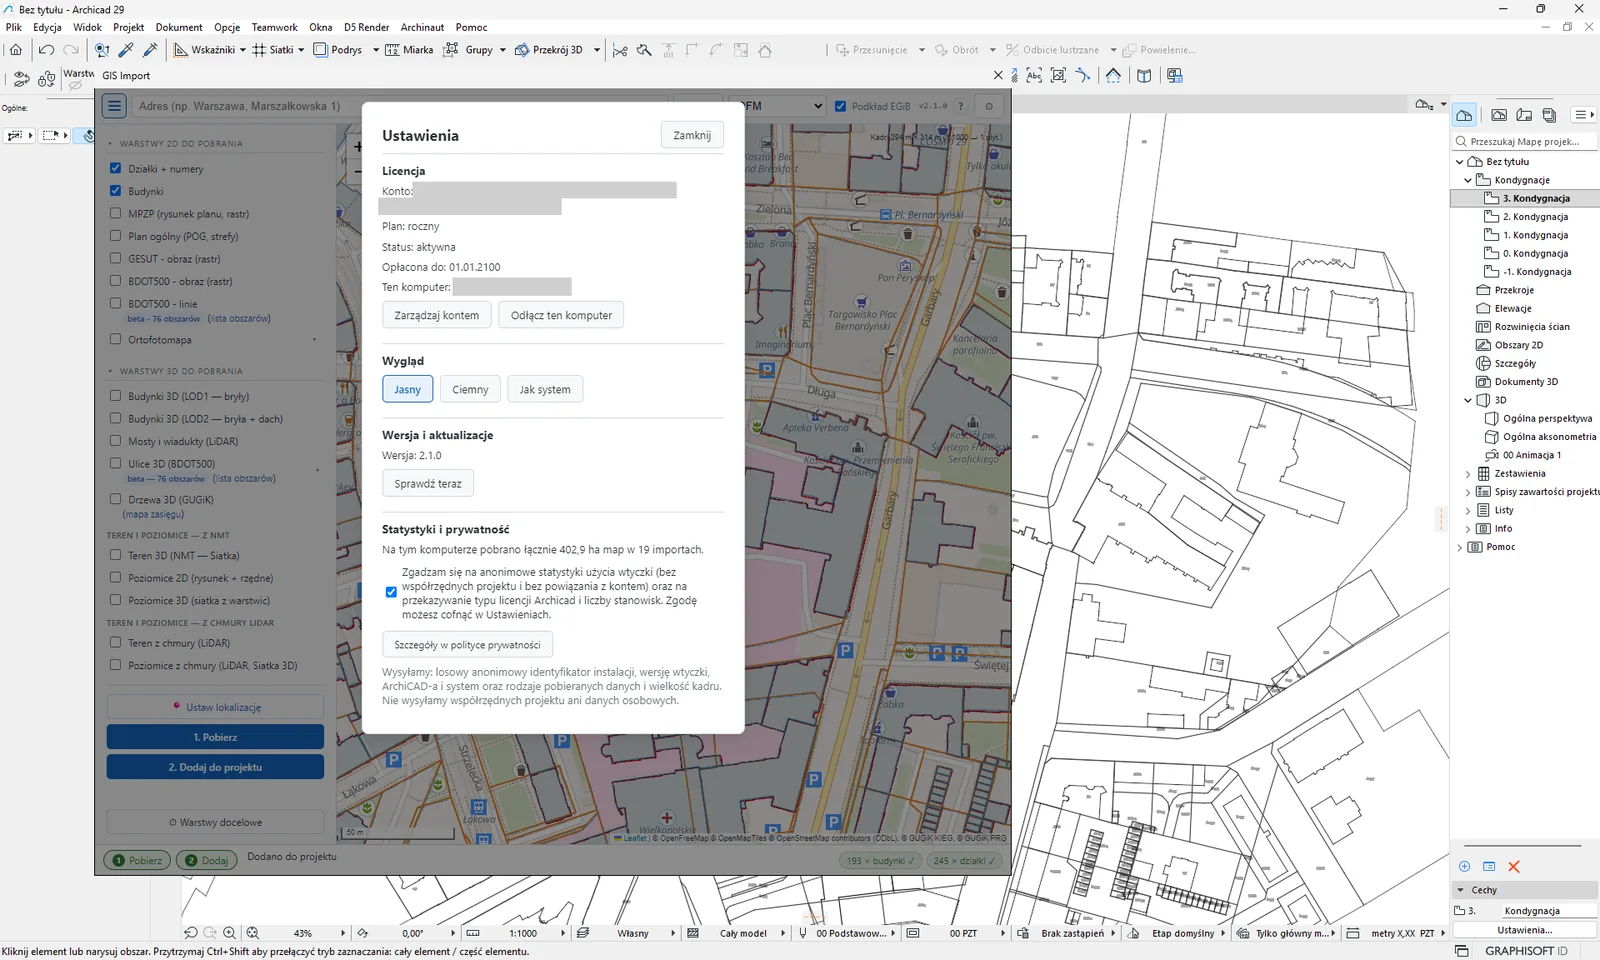Open the Plik menu
The height and width of the screenshot is (960, 1600).
tap(13, 27)
